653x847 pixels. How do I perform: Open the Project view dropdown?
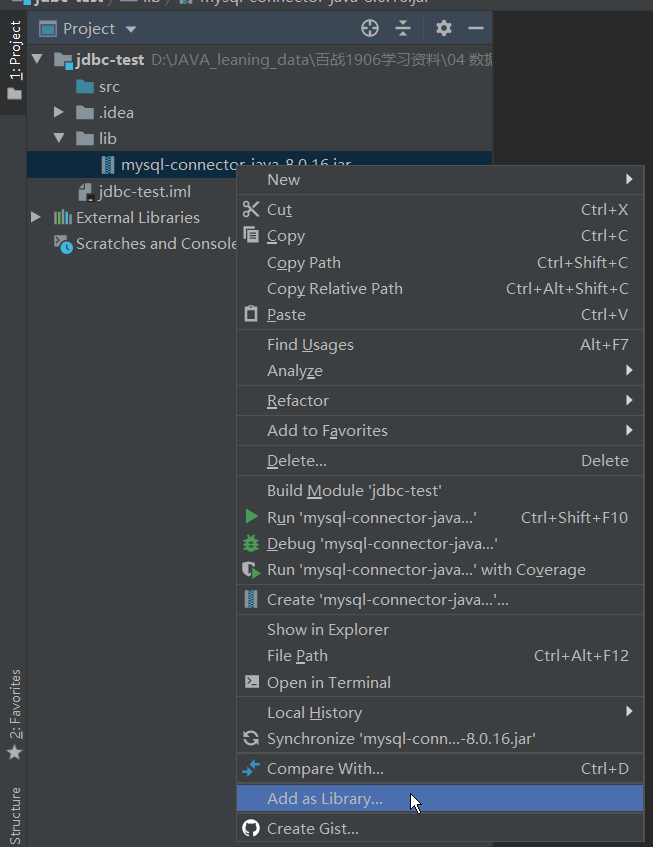pyautogui.click(x=131, y=29)
